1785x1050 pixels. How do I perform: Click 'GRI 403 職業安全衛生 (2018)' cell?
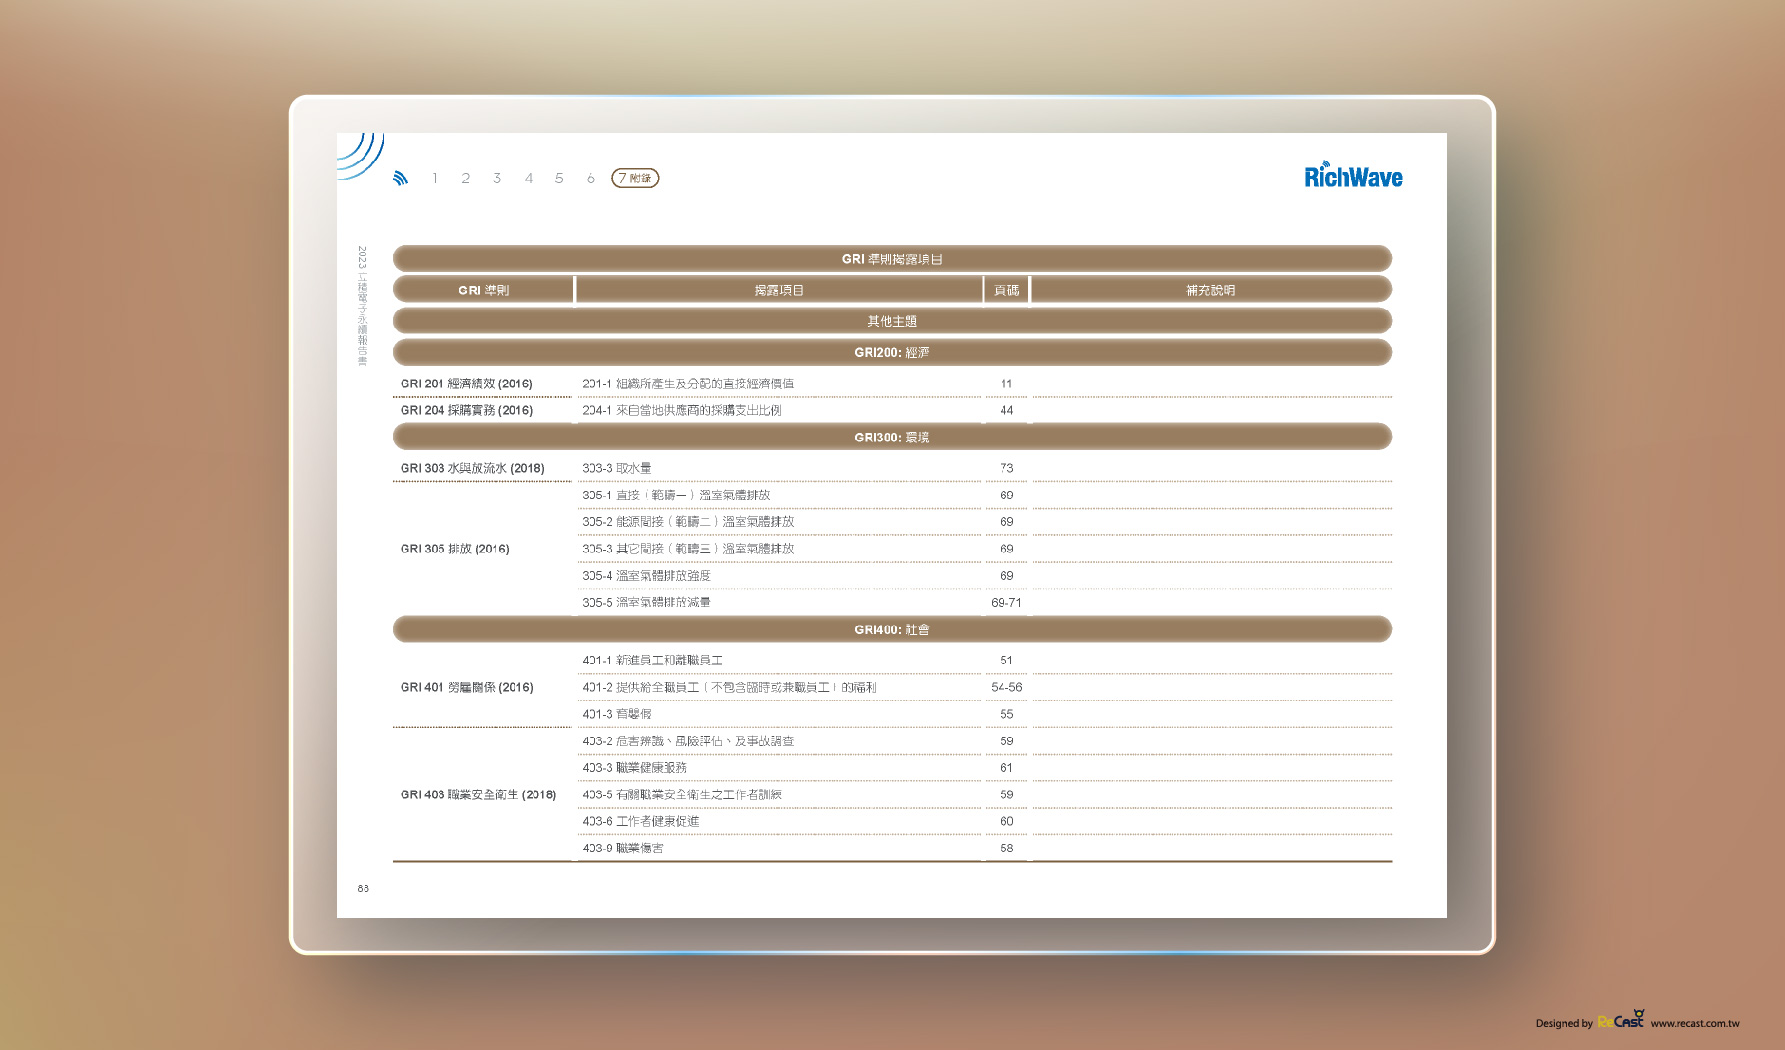(x=478, y=795)
